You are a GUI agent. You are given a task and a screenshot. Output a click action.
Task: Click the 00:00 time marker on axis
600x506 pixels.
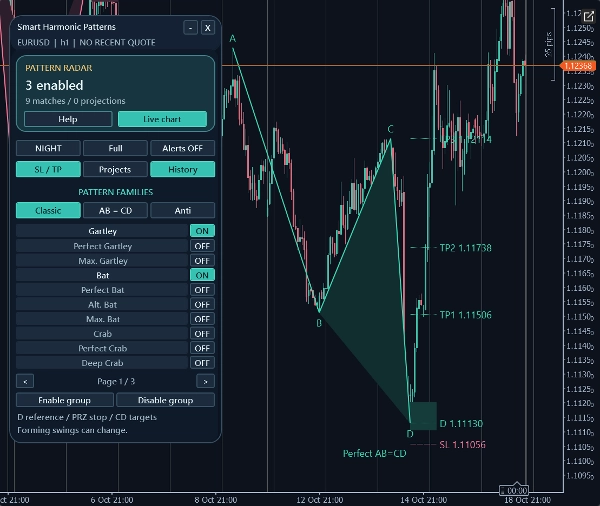point(514,490)
